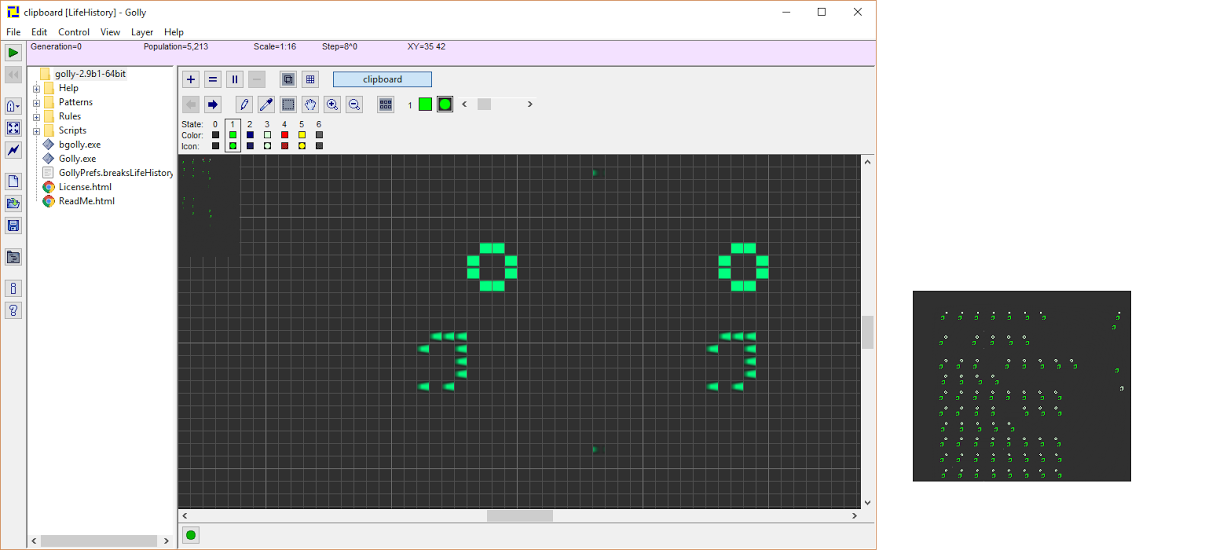Open License.html from the file tree
Viewport: 1205px width, 550px height.
click(x=85, y=187)
